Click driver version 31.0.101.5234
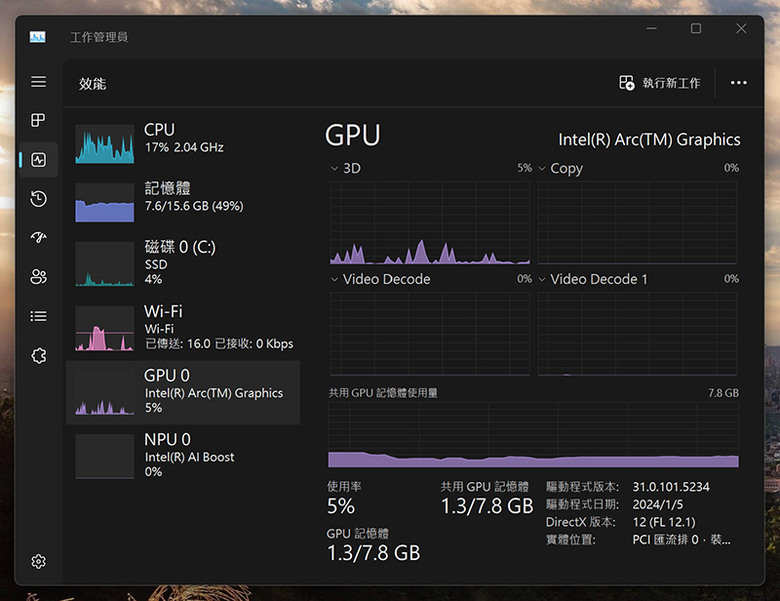 click(x=671, y=487)
